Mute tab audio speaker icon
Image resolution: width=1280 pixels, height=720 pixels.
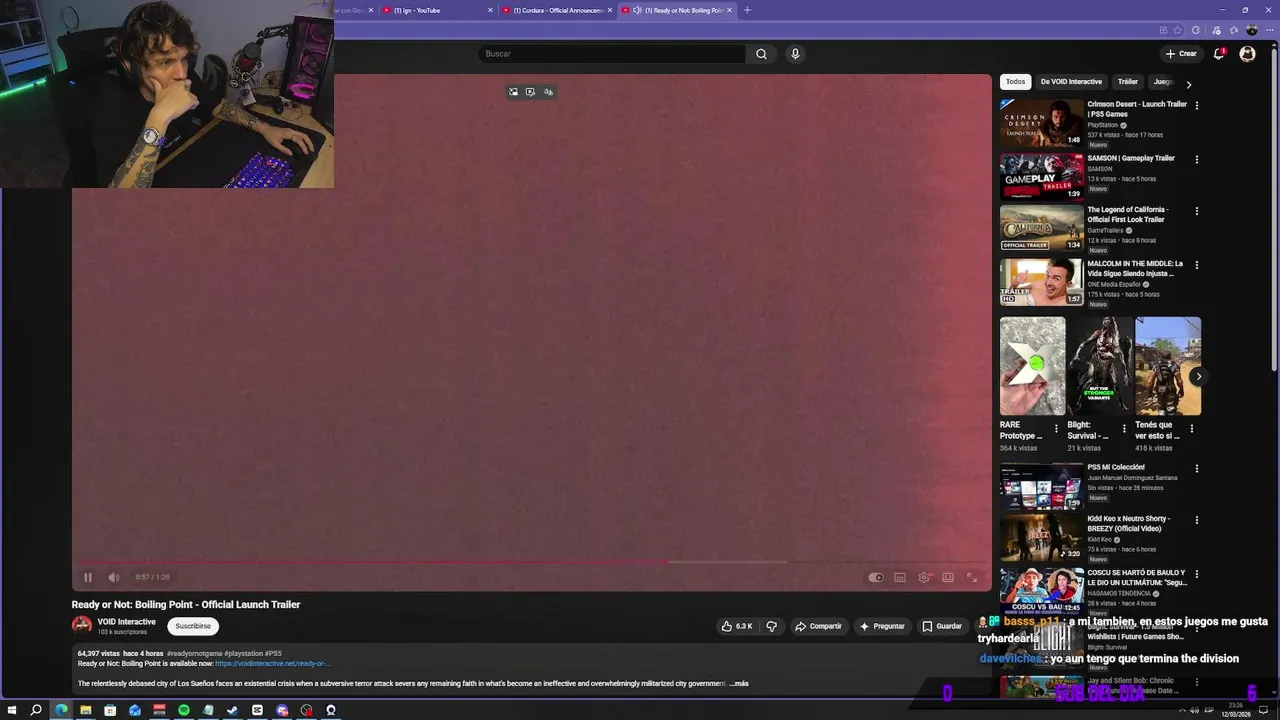[x=637, y=10]
